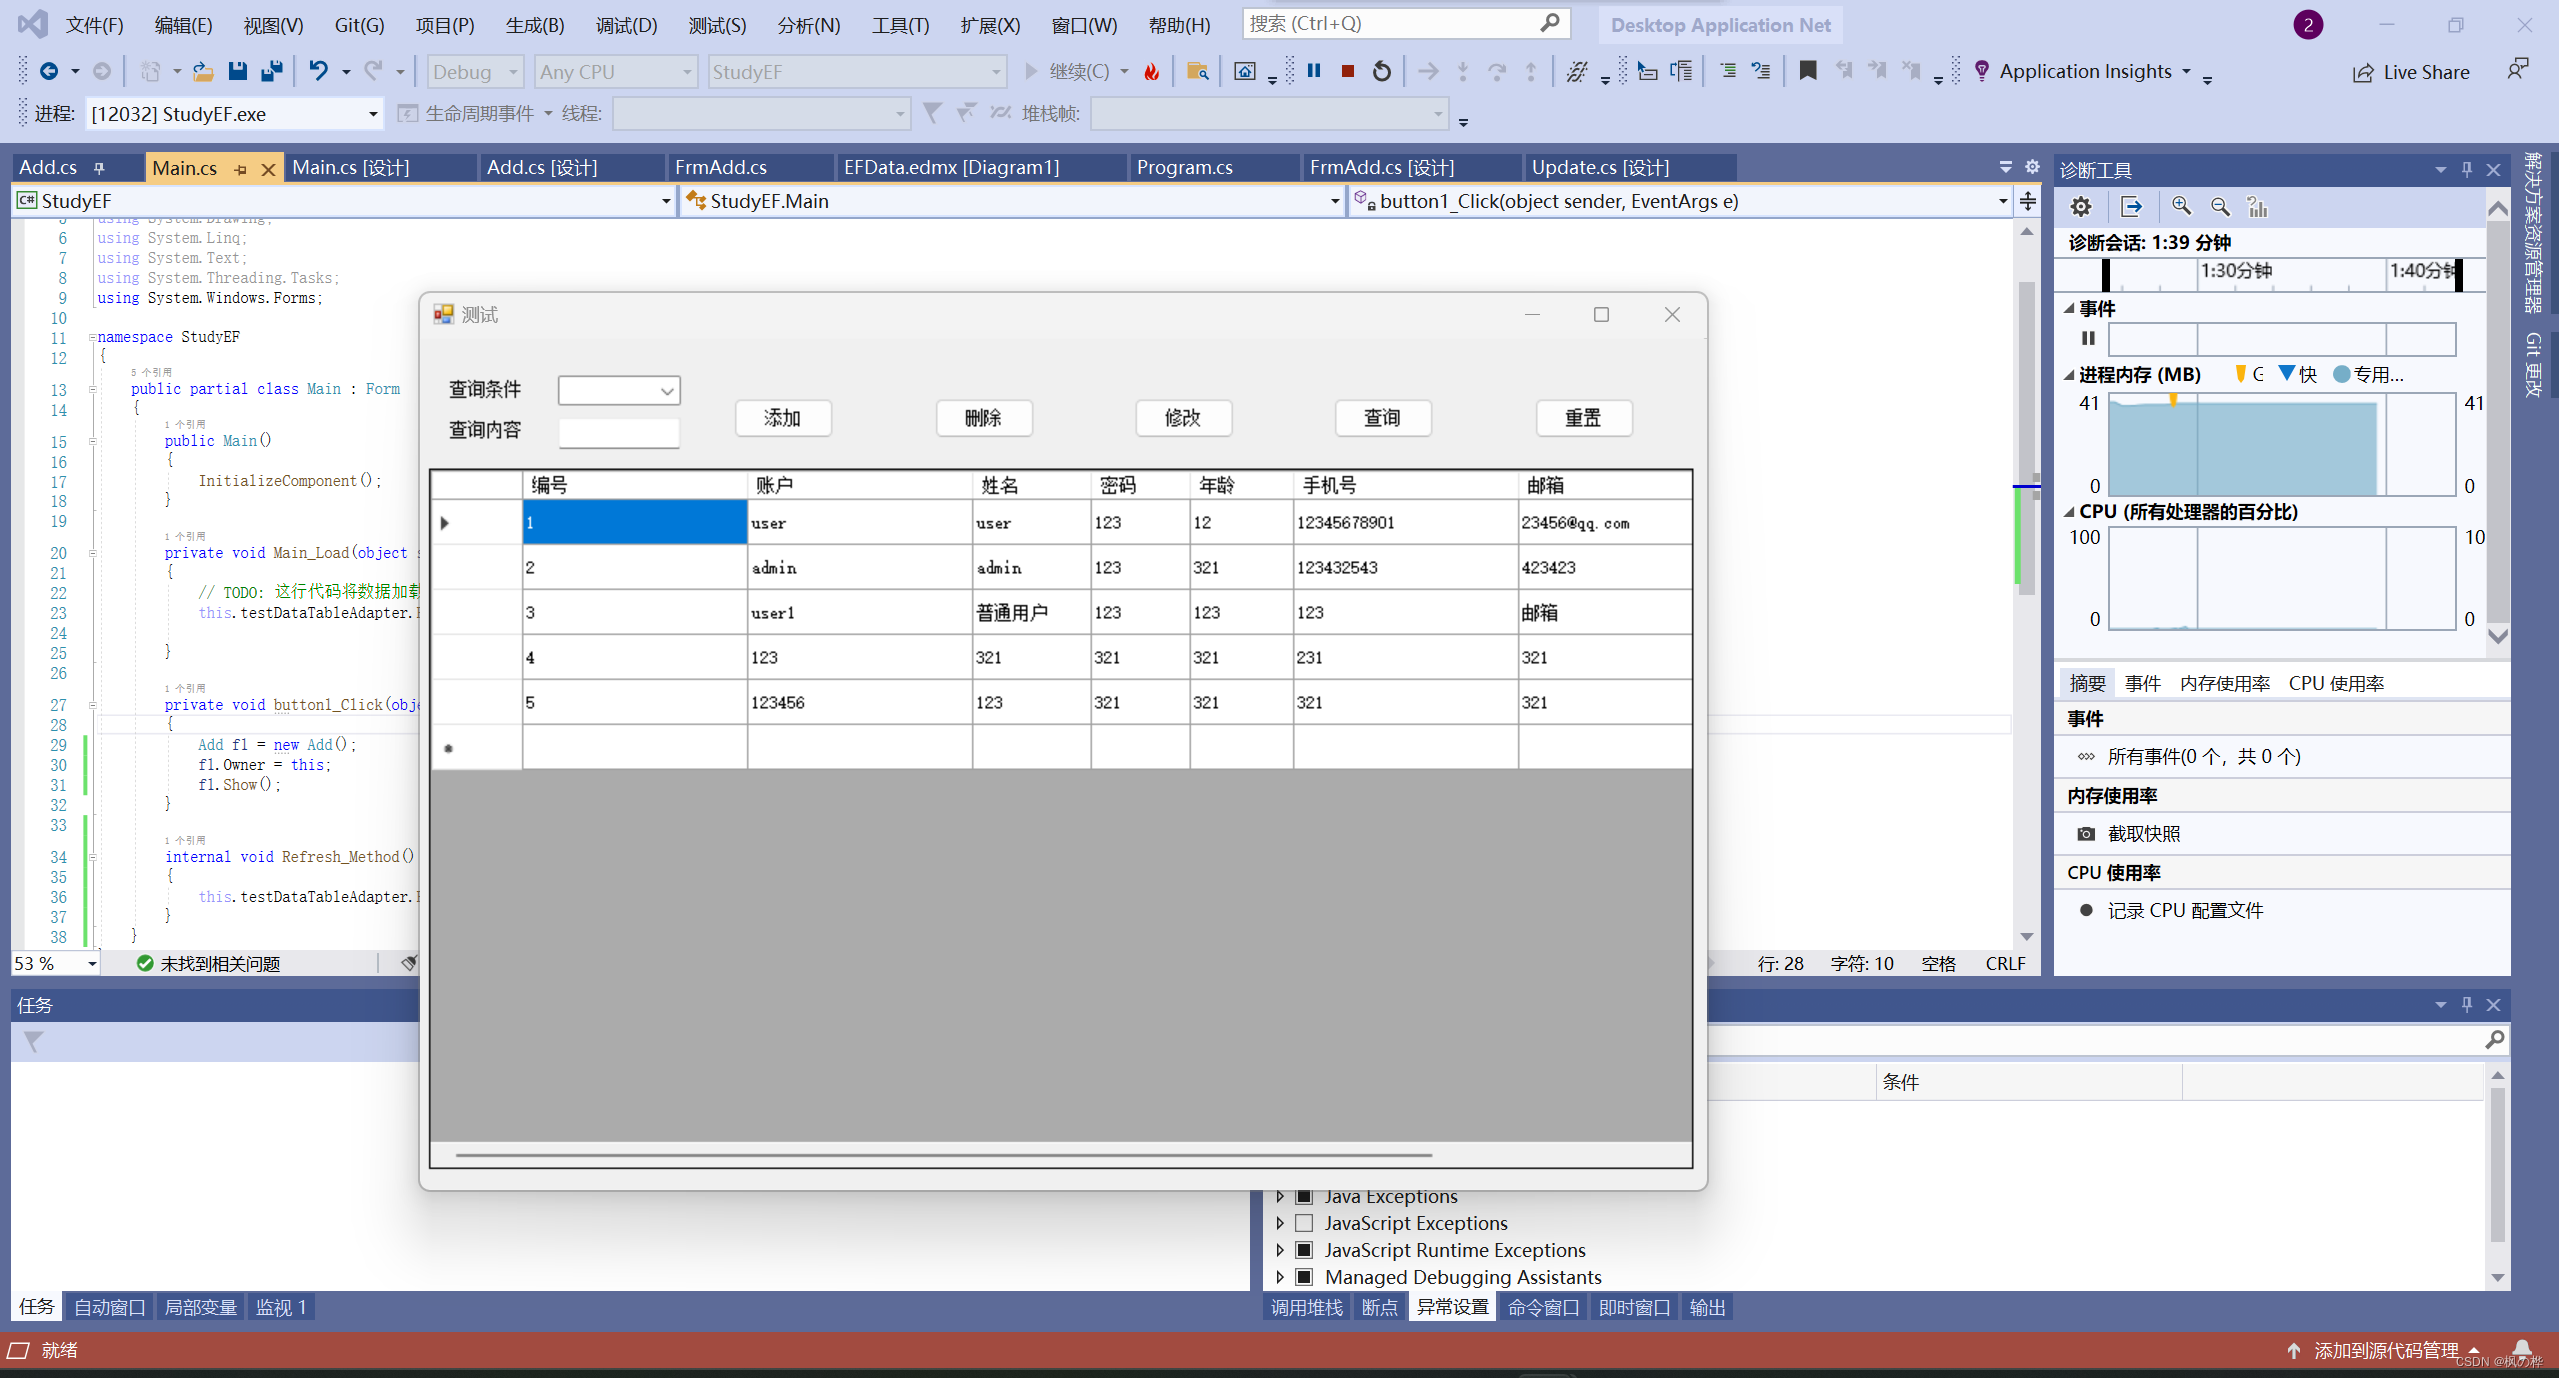Screen dimensions: 2559x1378
Task: Expand JavaScript Runtime Exceptions tree node
Action: [x=1280, y=1250]
